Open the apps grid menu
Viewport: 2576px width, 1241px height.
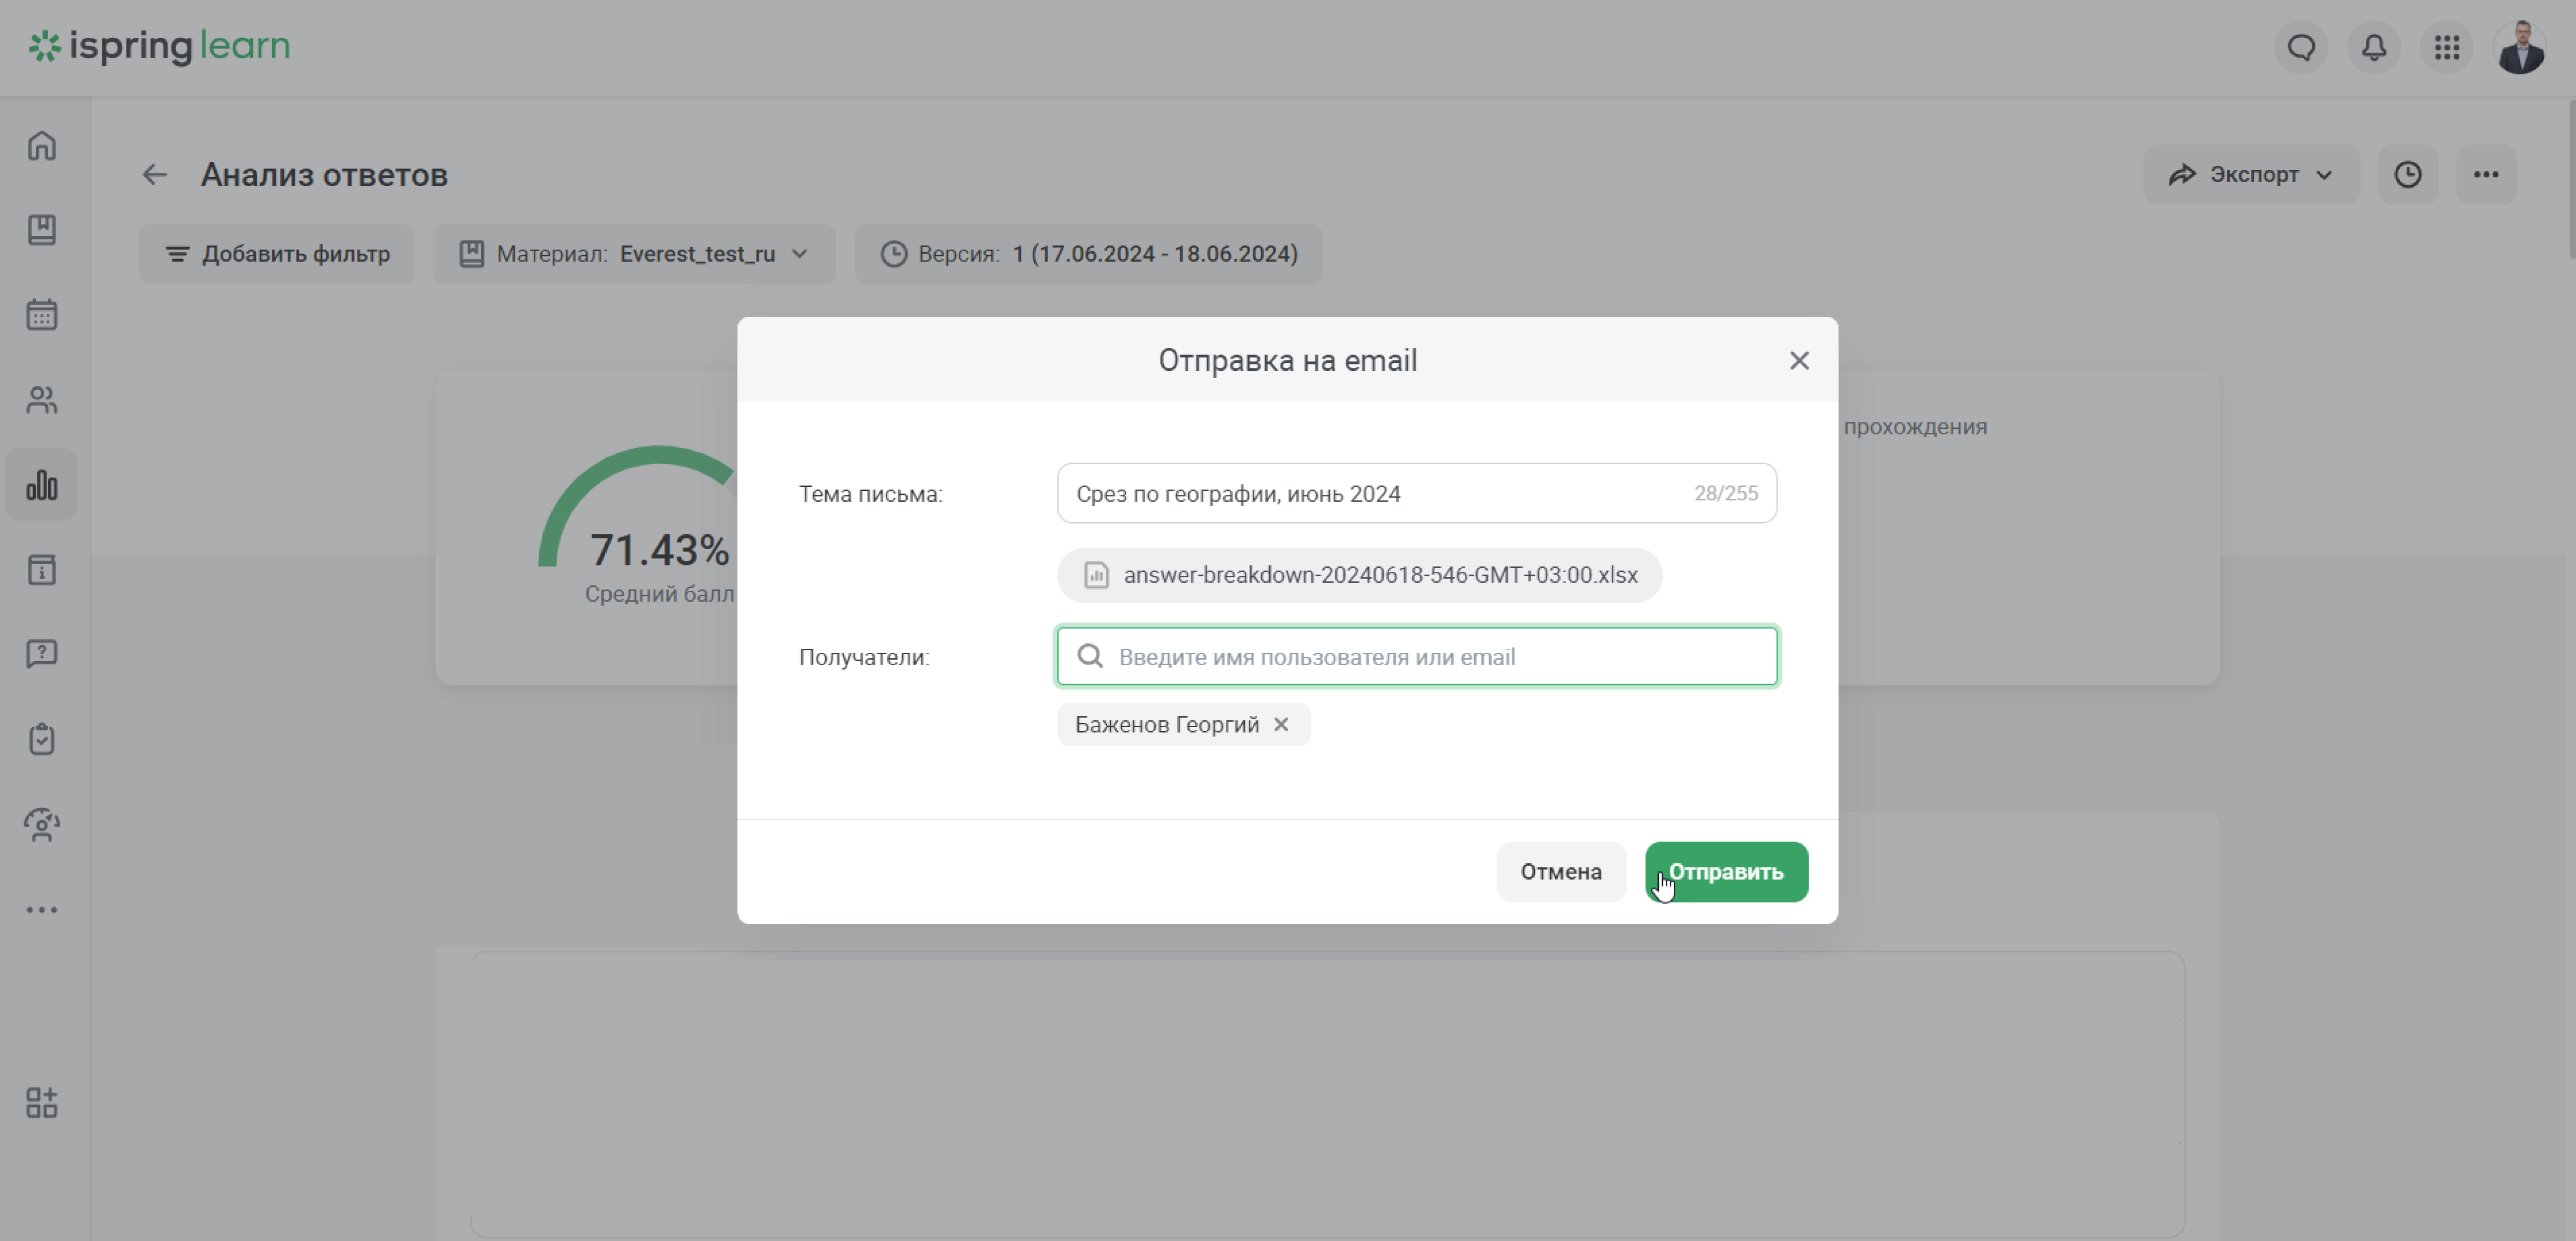point(2447,47)
